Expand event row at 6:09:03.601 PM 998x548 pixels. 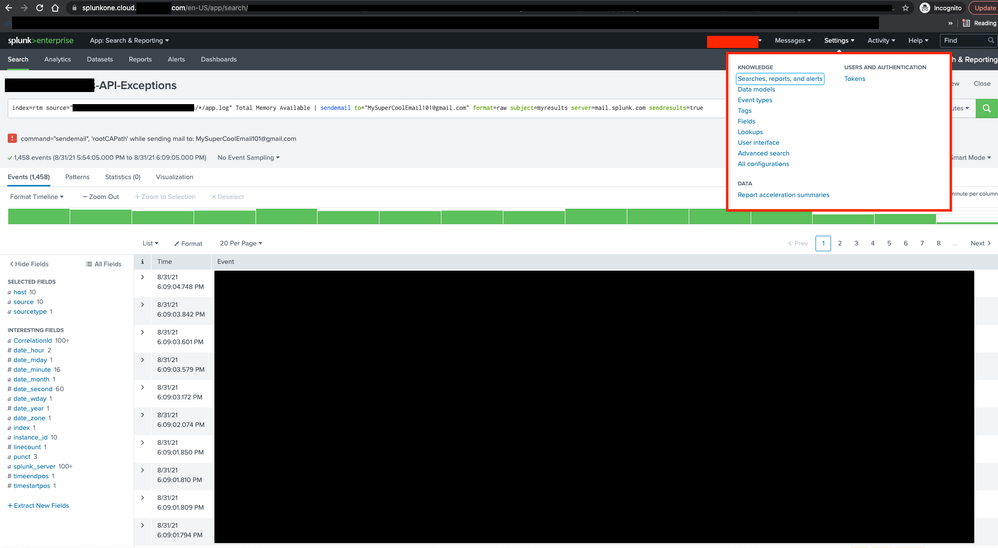(143, 332)
